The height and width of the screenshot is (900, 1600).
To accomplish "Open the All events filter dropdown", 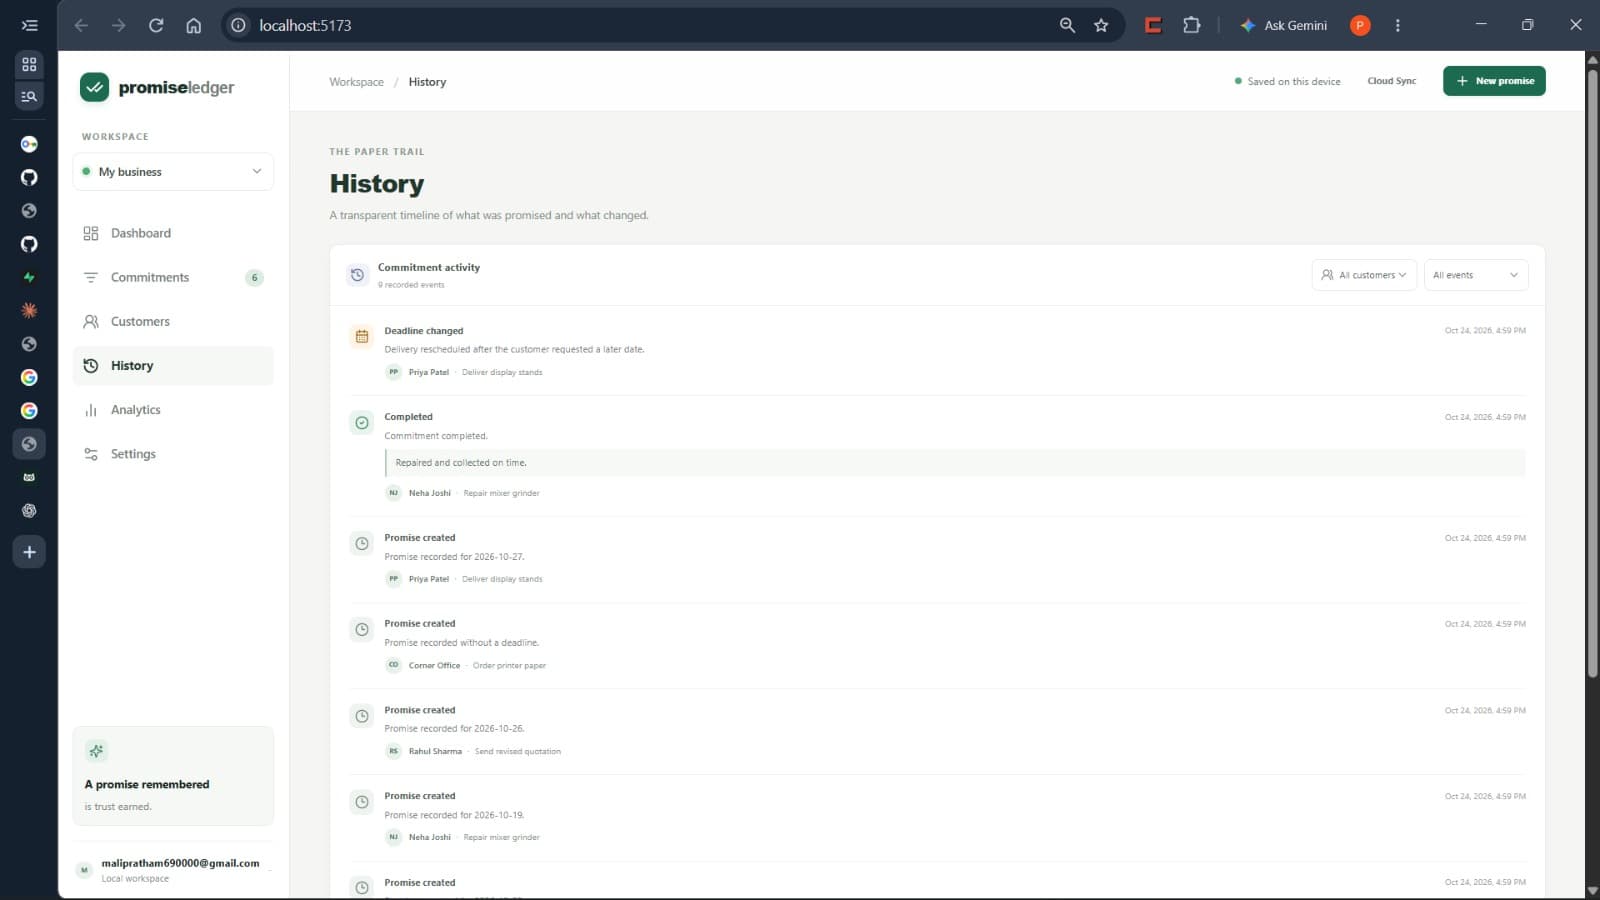I will coord(1476,275).
